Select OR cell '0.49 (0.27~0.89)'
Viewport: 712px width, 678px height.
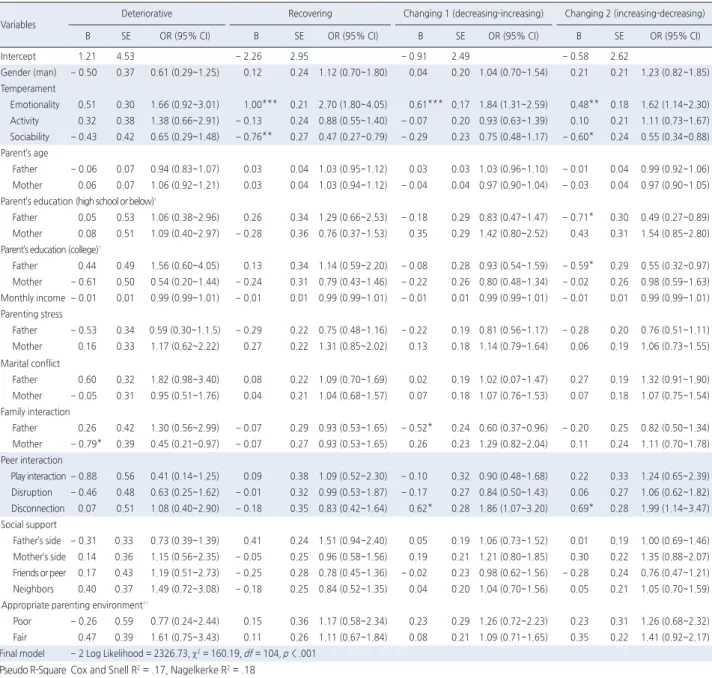(x=675, y=218)
